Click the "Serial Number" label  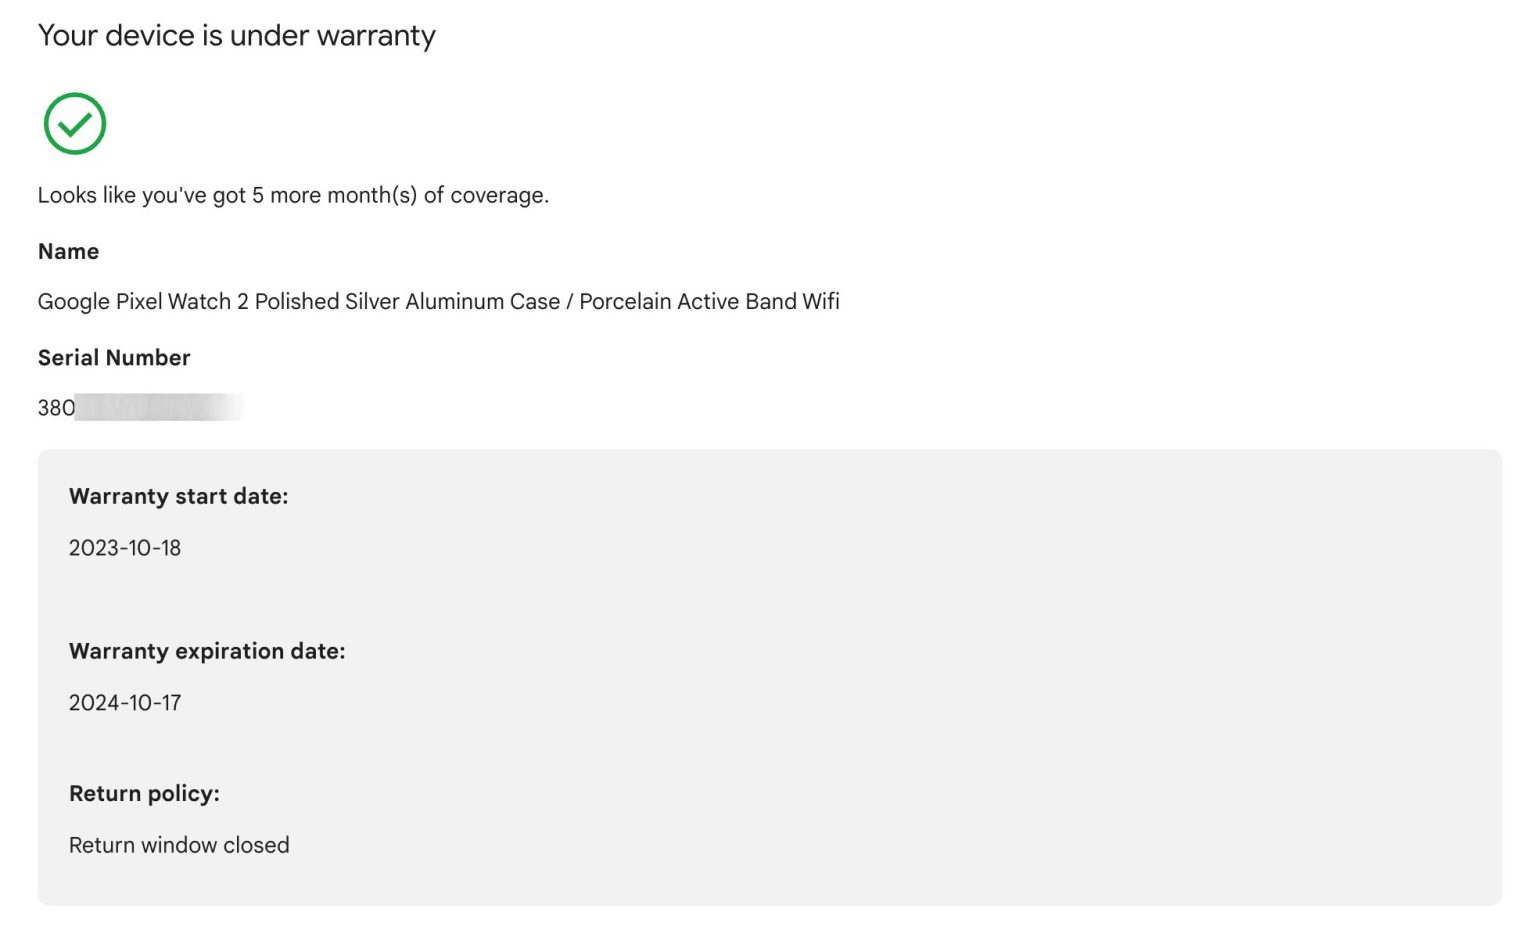114,358
